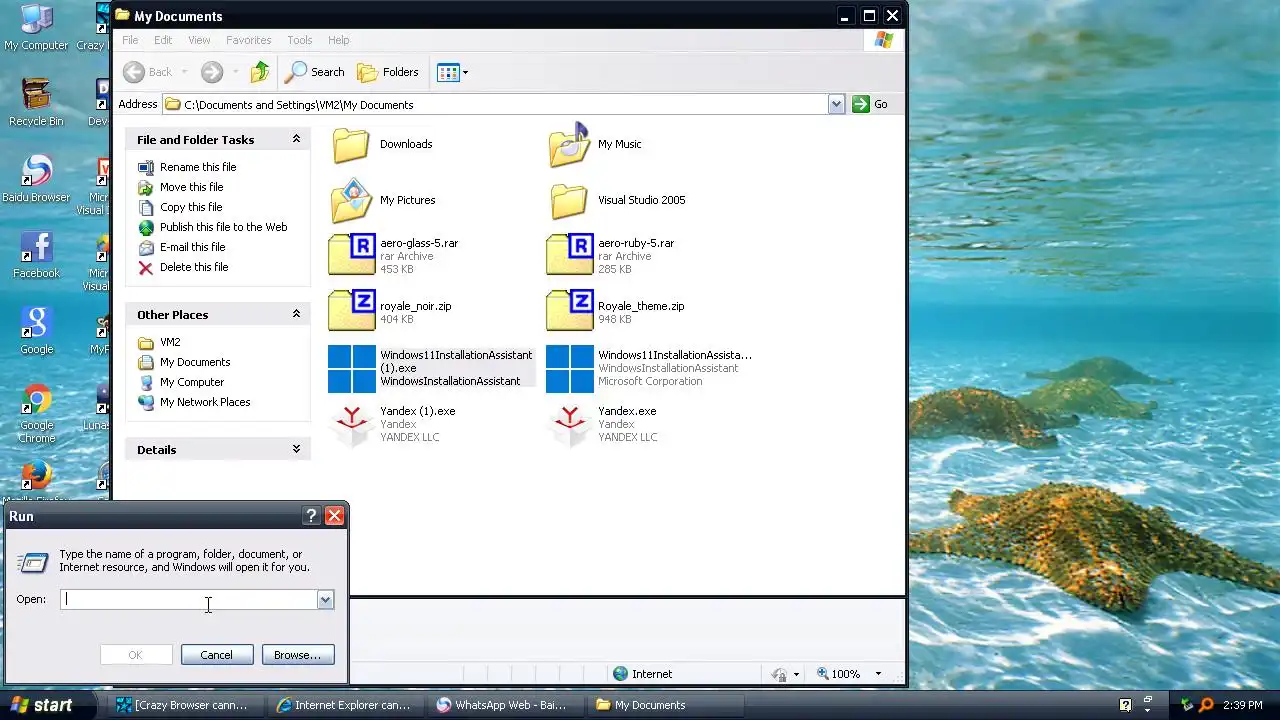The image size is (1280, 720).
Task: Open the View menu
Action: coord(199,40)
